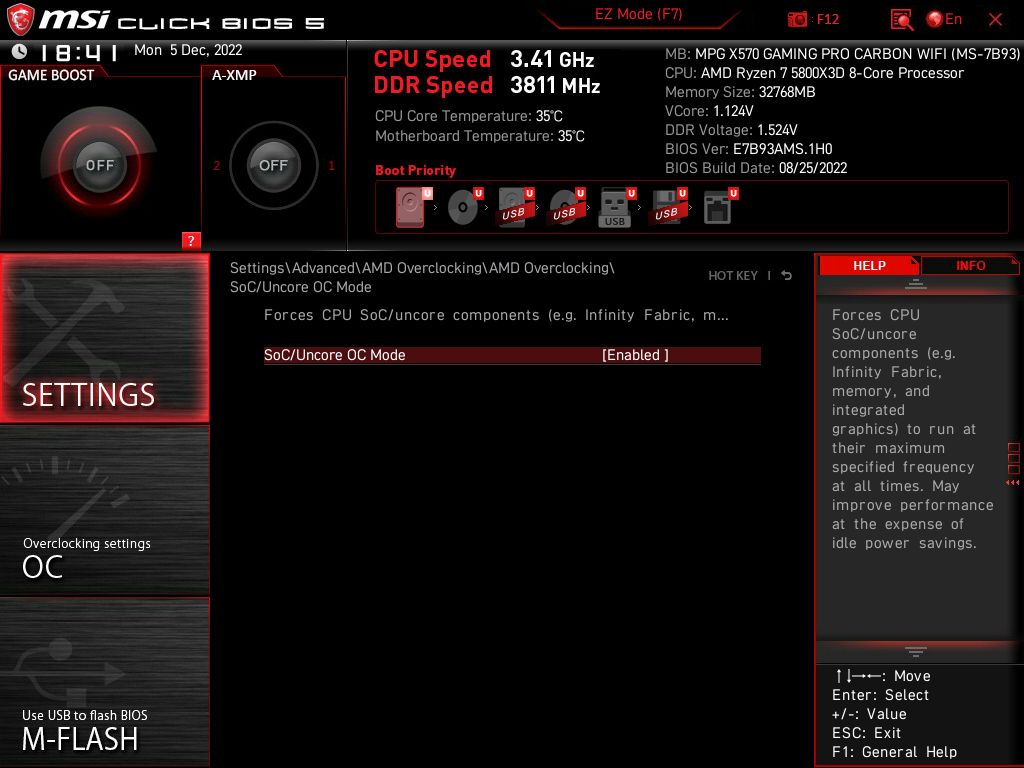1024x768 pixels.
Task: Click the MSI dragon shield logo
Action: point(20,20)
